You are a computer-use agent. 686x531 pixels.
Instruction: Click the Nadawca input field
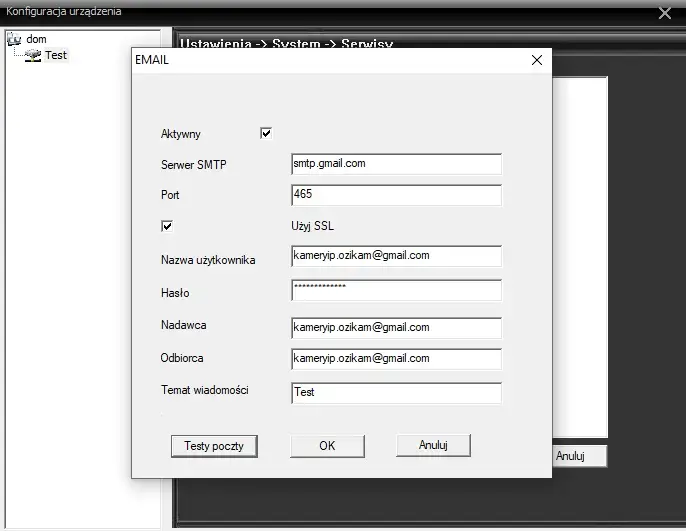(x=396, y=328)
